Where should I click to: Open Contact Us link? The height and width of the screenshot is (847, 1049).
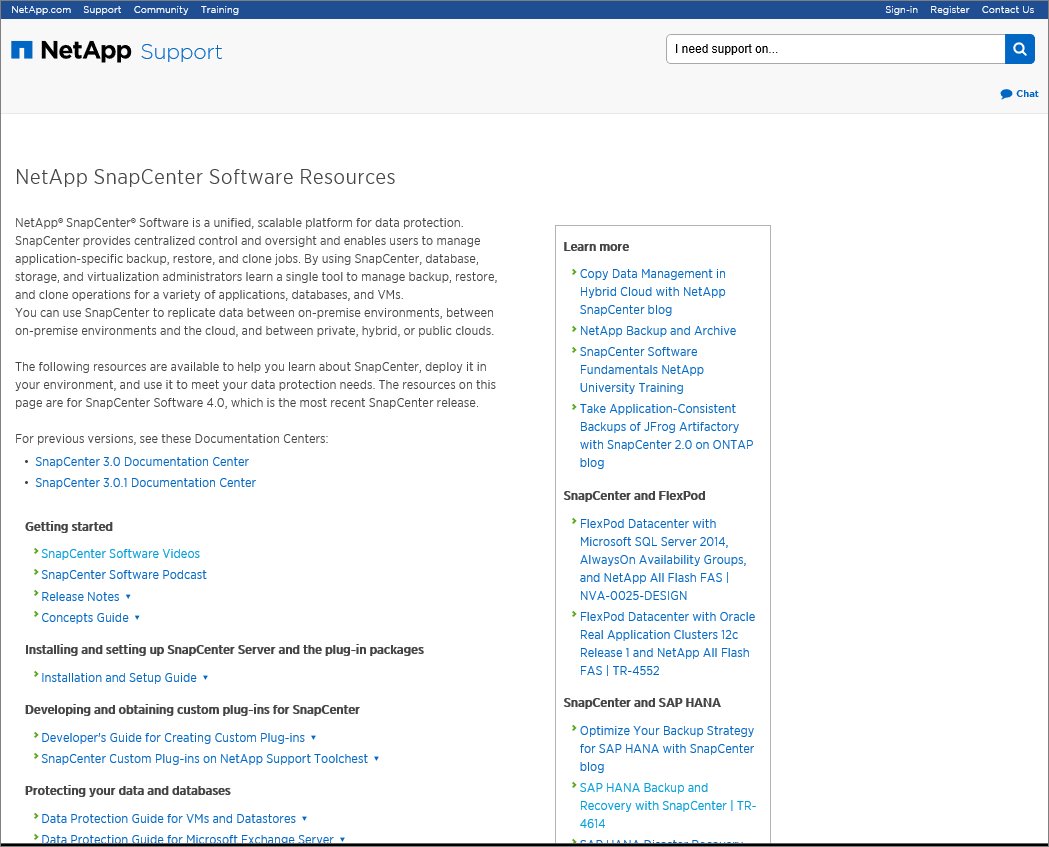pyautogui.click(x=1008, y=9)
